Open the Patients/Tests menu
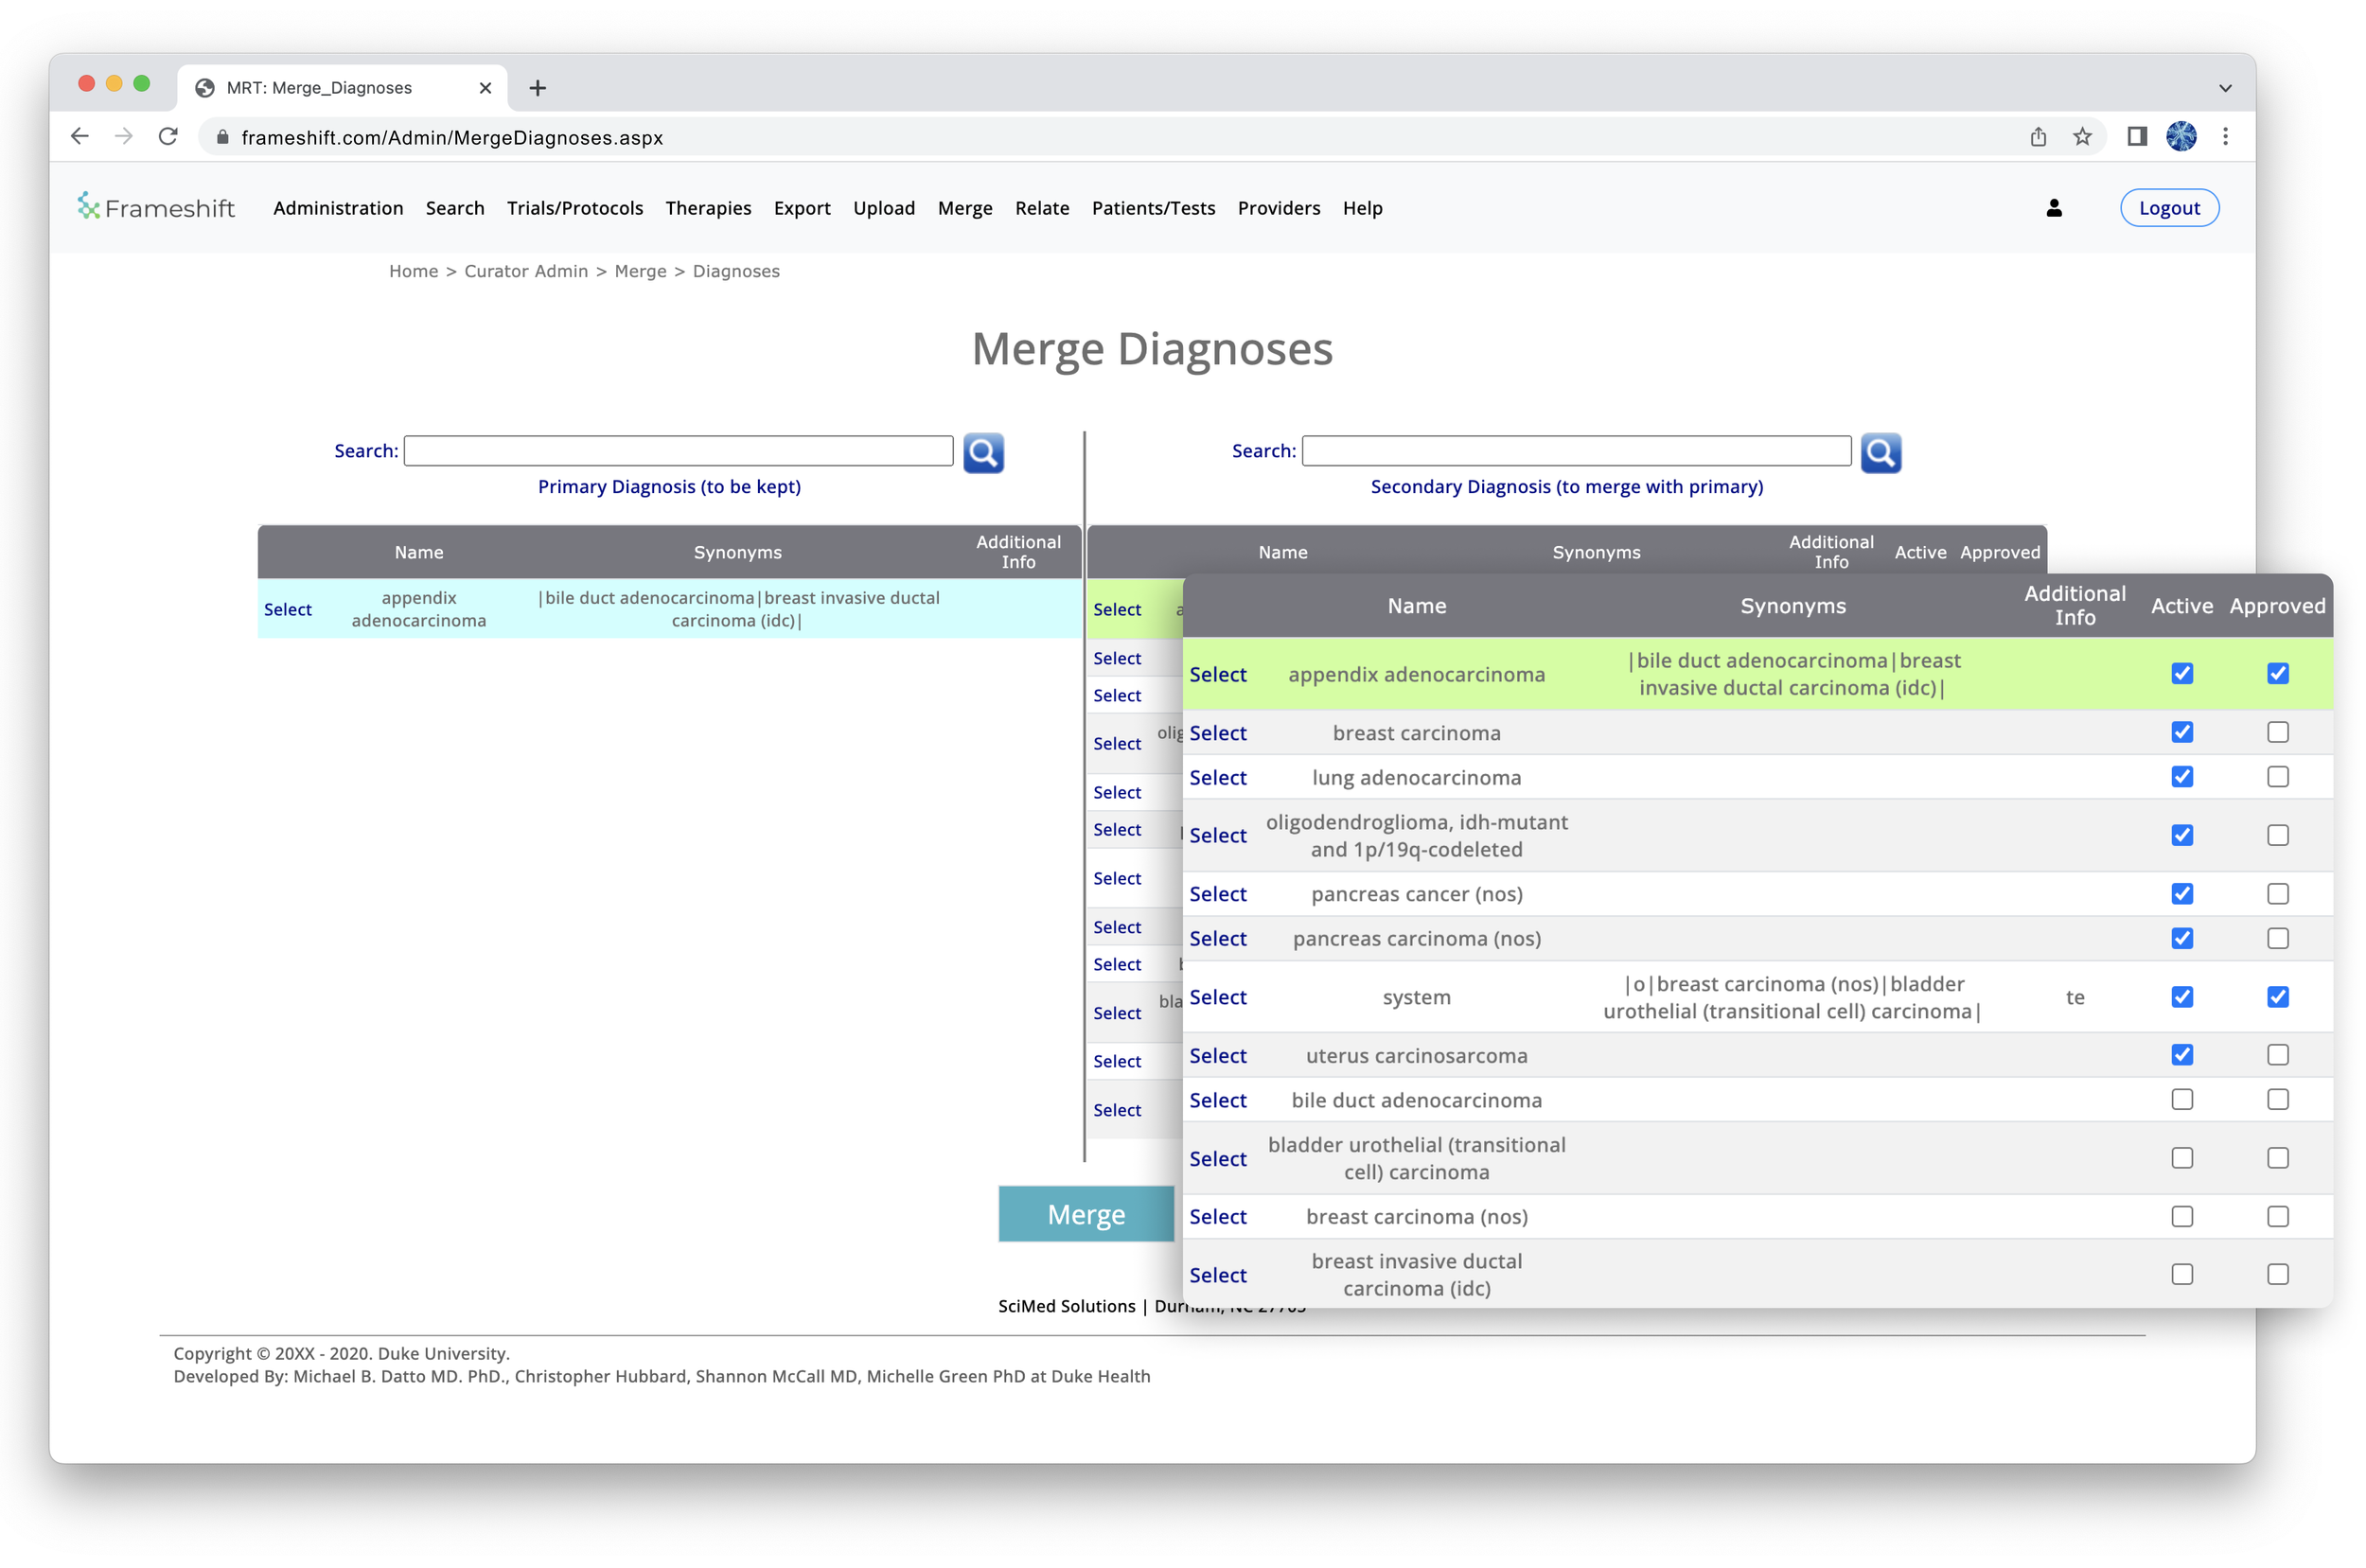Screen dimensions: 2366x1568 pyautogui.click(x=1153, y=208)
